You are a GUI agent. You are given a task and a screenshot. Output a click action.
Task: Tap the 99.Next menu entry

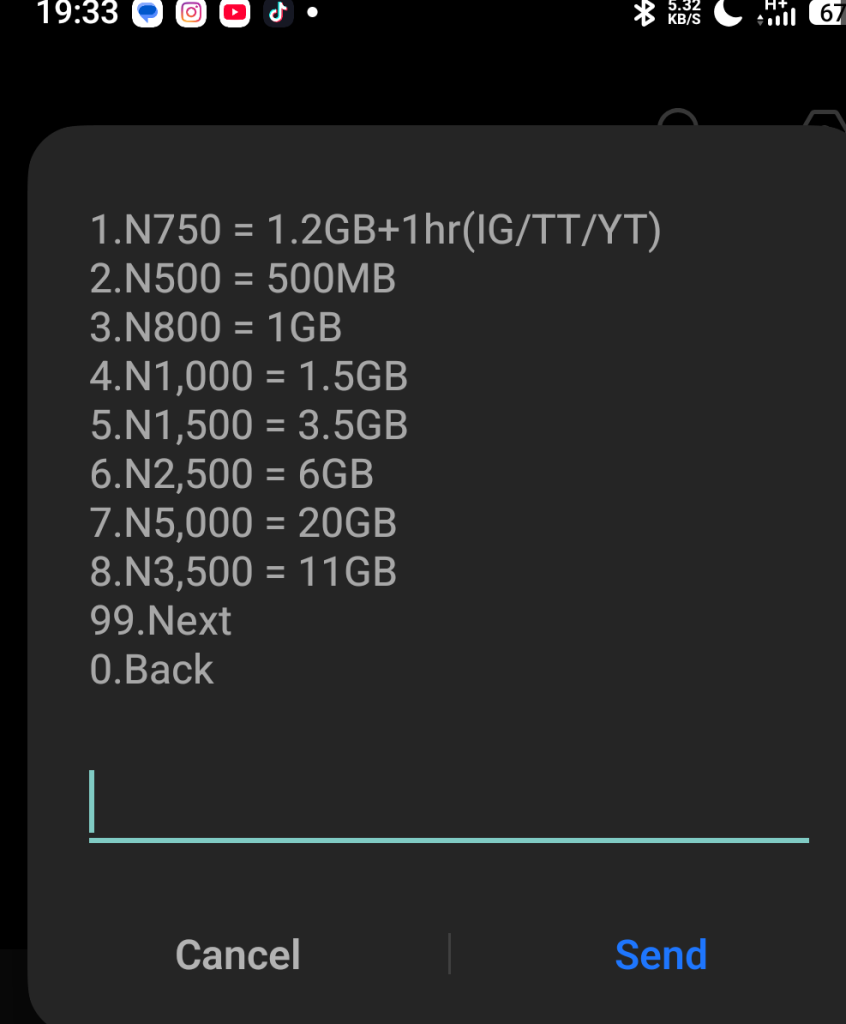[x=160, y=621]
